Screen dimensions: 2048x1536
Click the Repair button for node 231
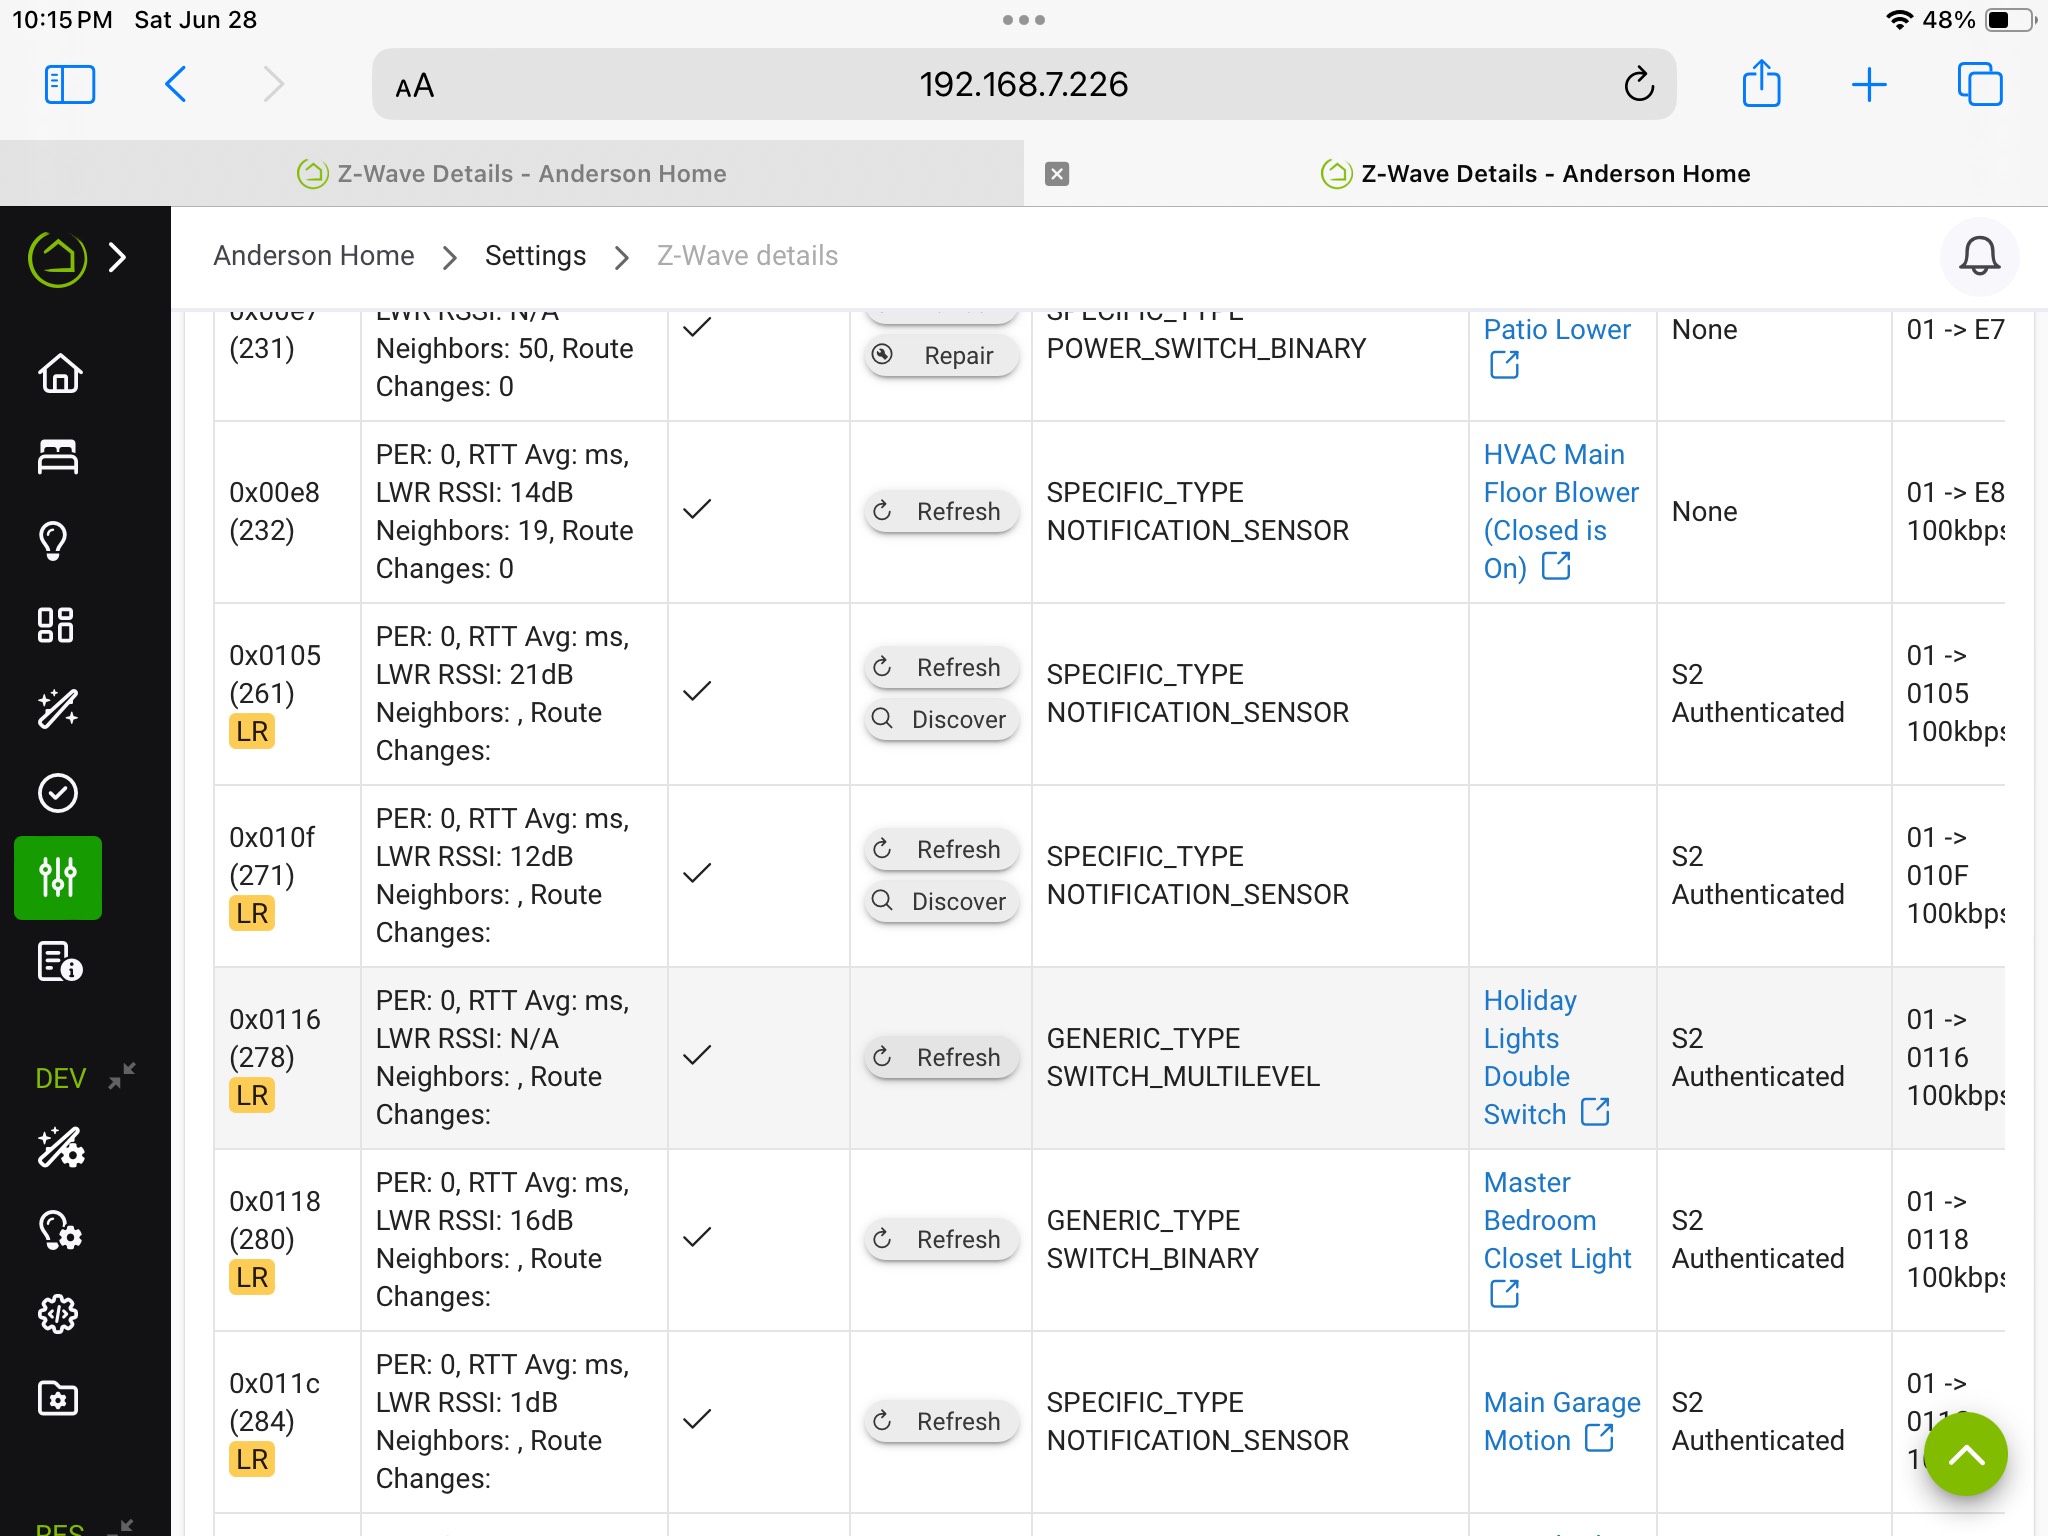(x=942, y=356)
